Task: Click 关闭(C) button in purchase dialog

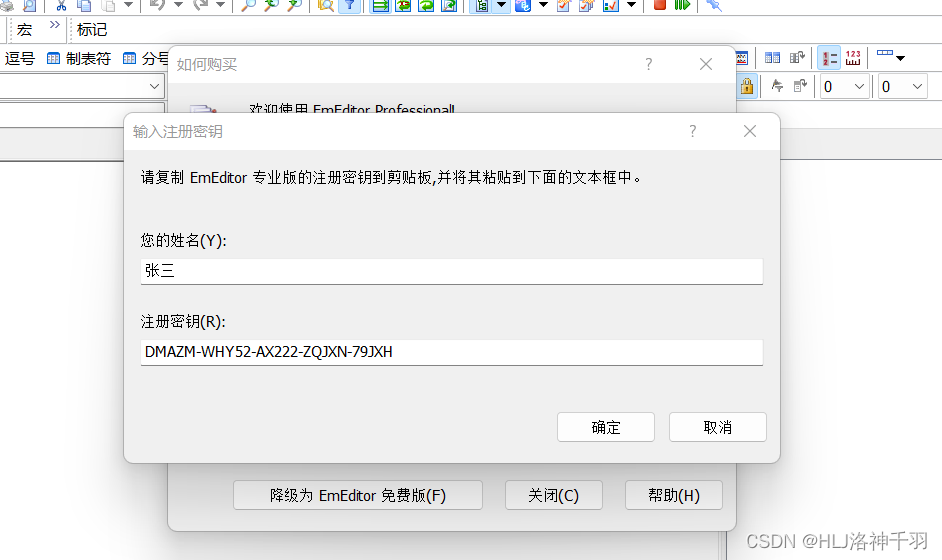Action: [553, 495]
